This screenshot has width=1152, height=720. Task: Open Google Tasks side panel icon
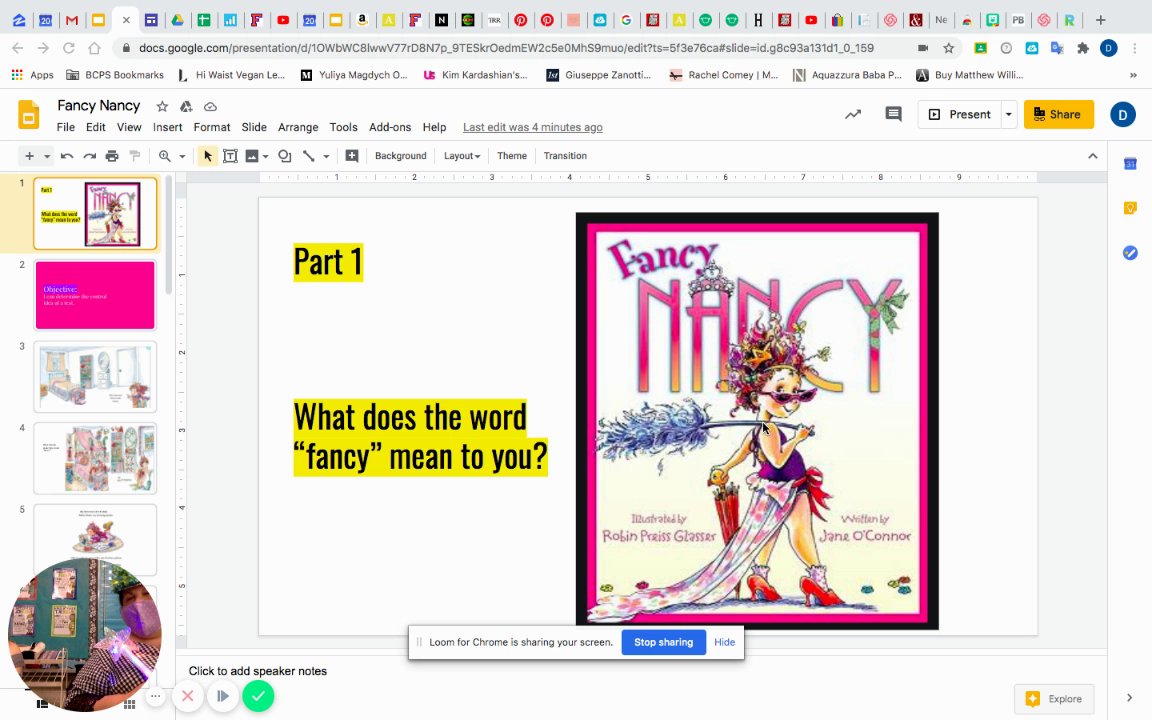pyautogui.click(x=1131, y=253)
